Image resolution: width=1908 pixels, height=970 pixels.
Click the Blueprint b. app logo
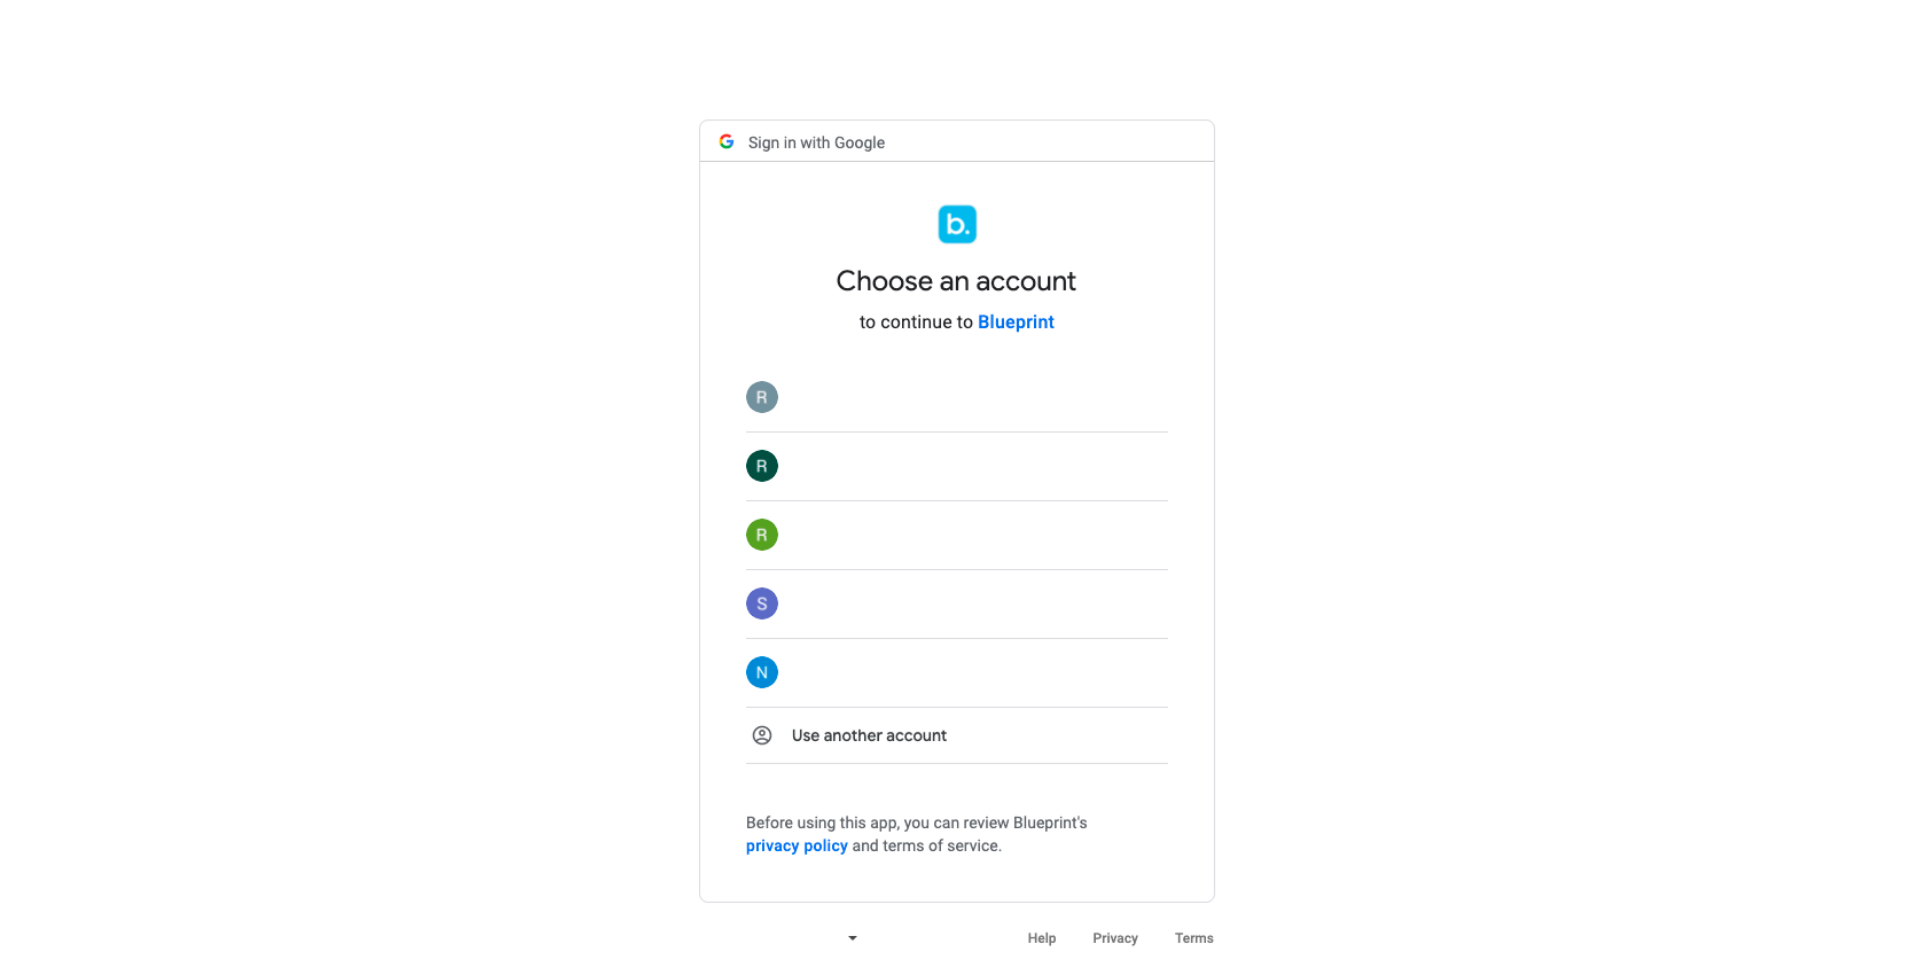pos(957,224)
